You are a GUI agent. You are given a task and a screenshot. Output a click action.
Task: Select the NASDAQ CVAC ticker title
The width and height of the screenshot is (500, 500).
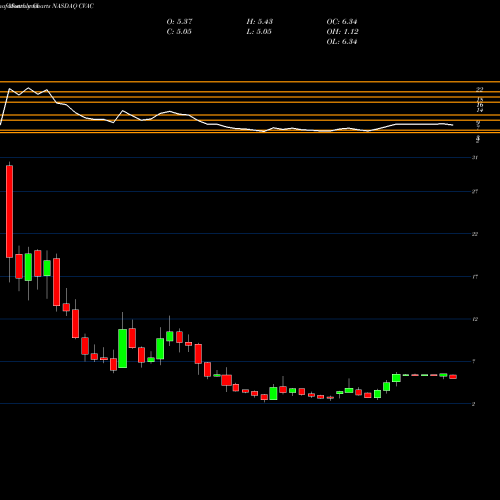(73, 6)
